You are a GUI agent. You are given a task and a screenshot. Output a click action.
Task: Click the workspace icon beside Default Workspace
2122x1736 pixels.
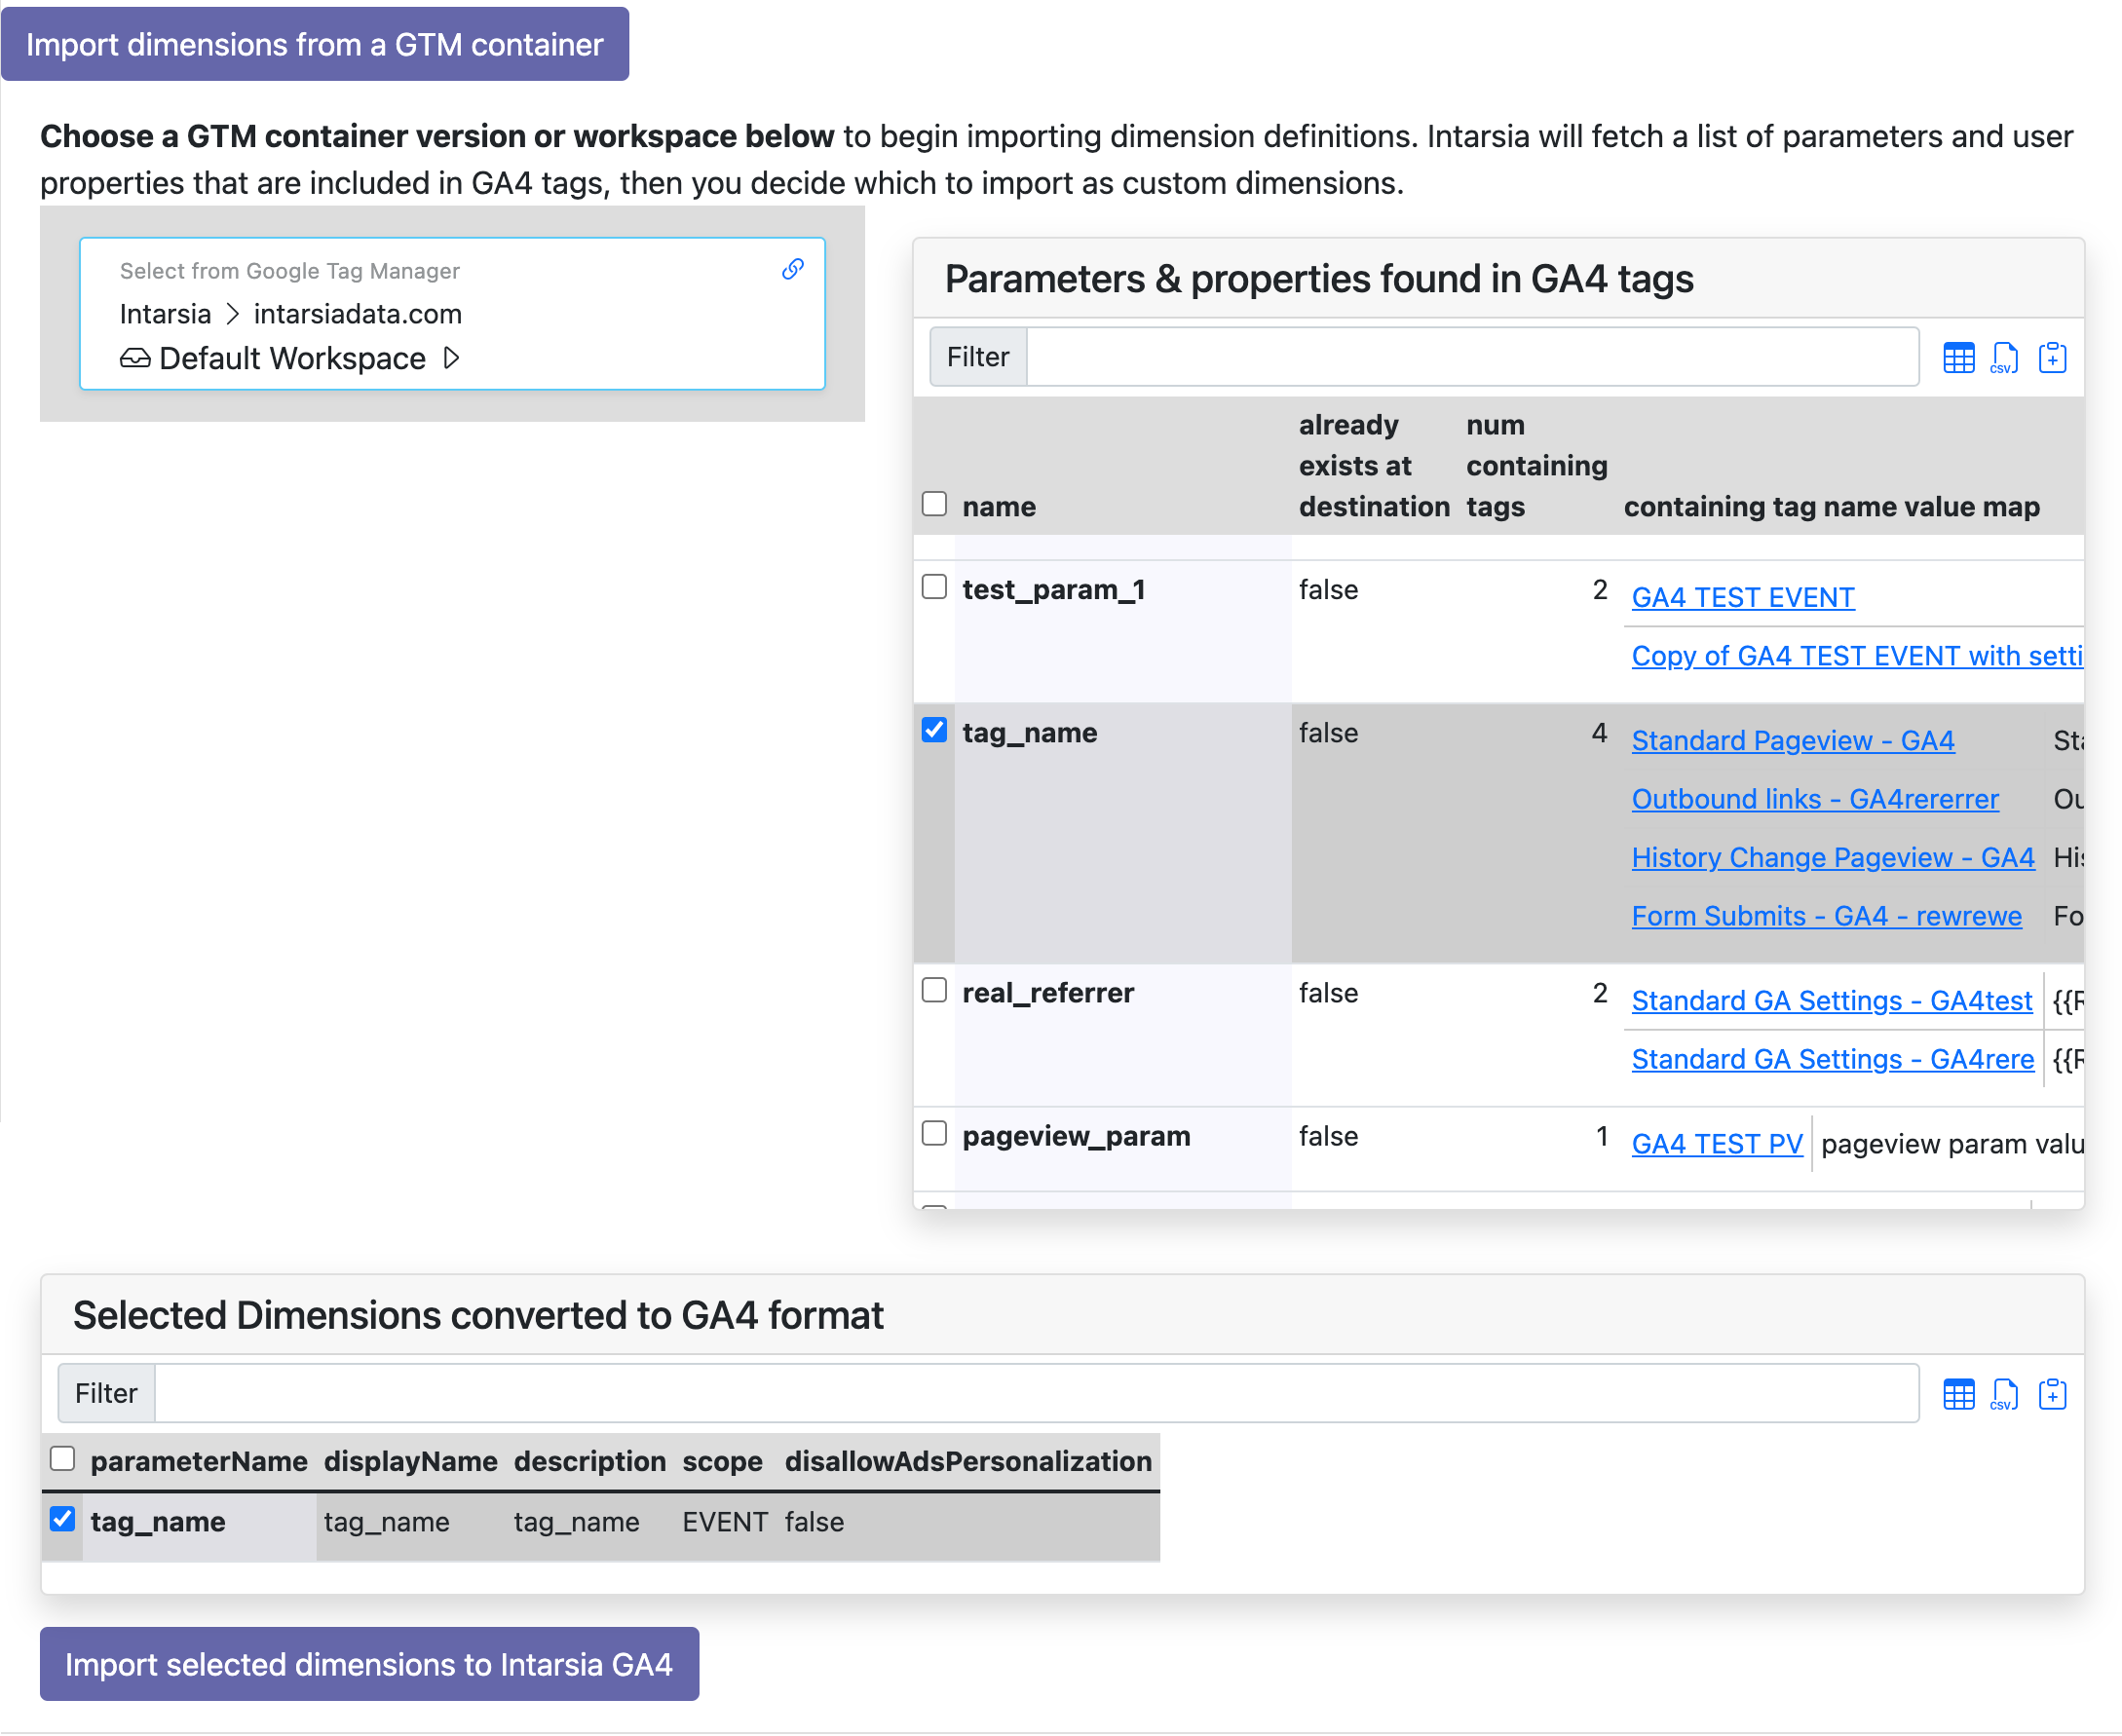135,358
